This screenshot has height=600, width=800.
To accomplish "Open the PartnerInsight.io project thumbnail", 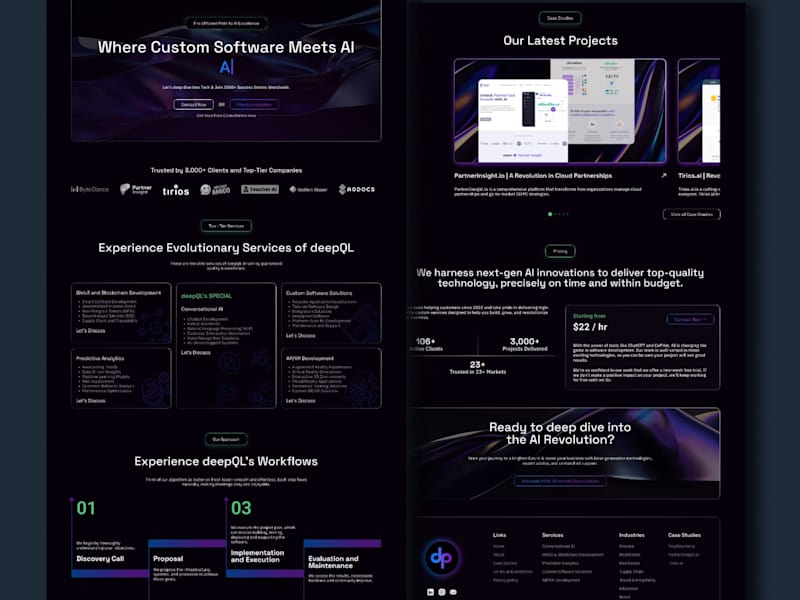I will (560, 111).
